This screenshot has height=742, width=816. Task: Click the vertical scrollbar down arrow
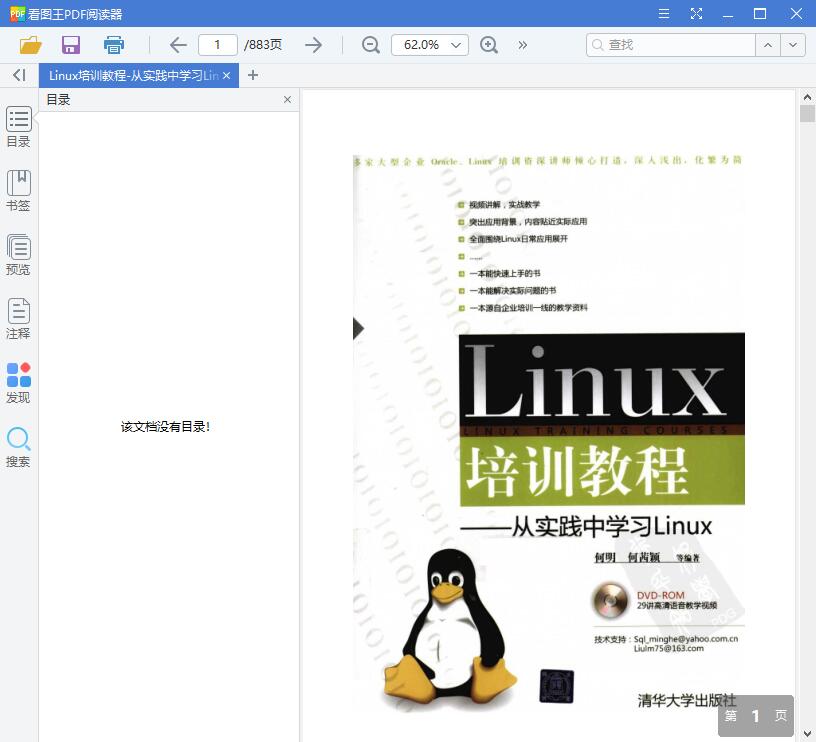pos(807,734)
